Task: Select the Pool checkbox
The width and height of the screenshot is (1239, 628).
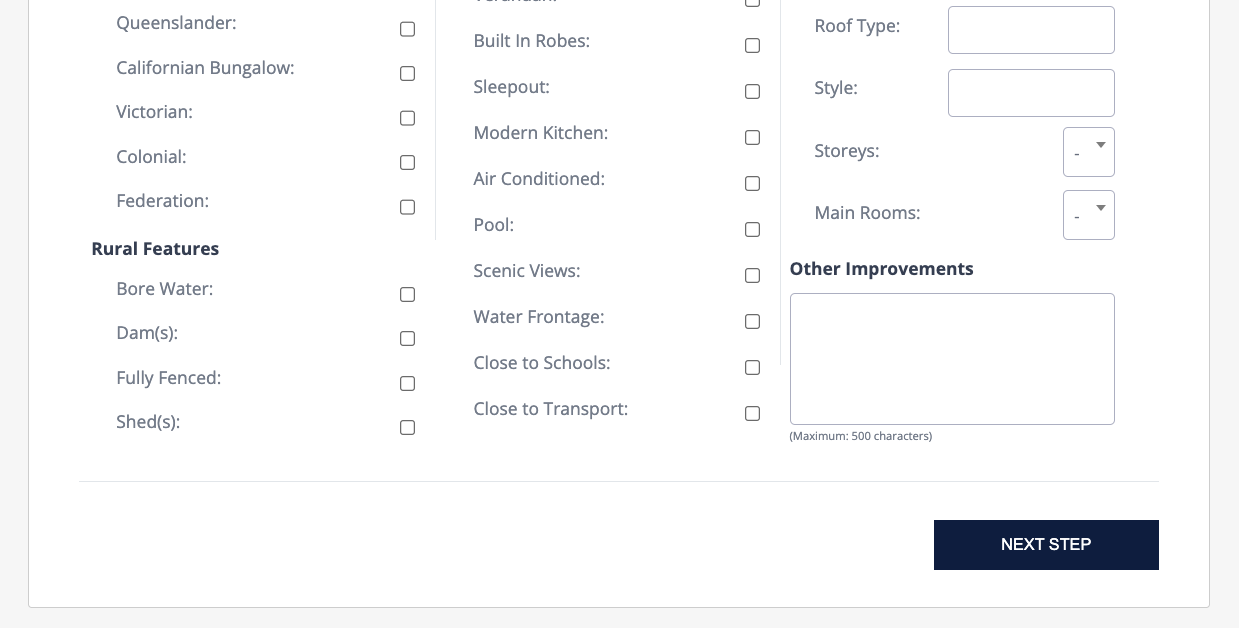Action: pos(752,230)
